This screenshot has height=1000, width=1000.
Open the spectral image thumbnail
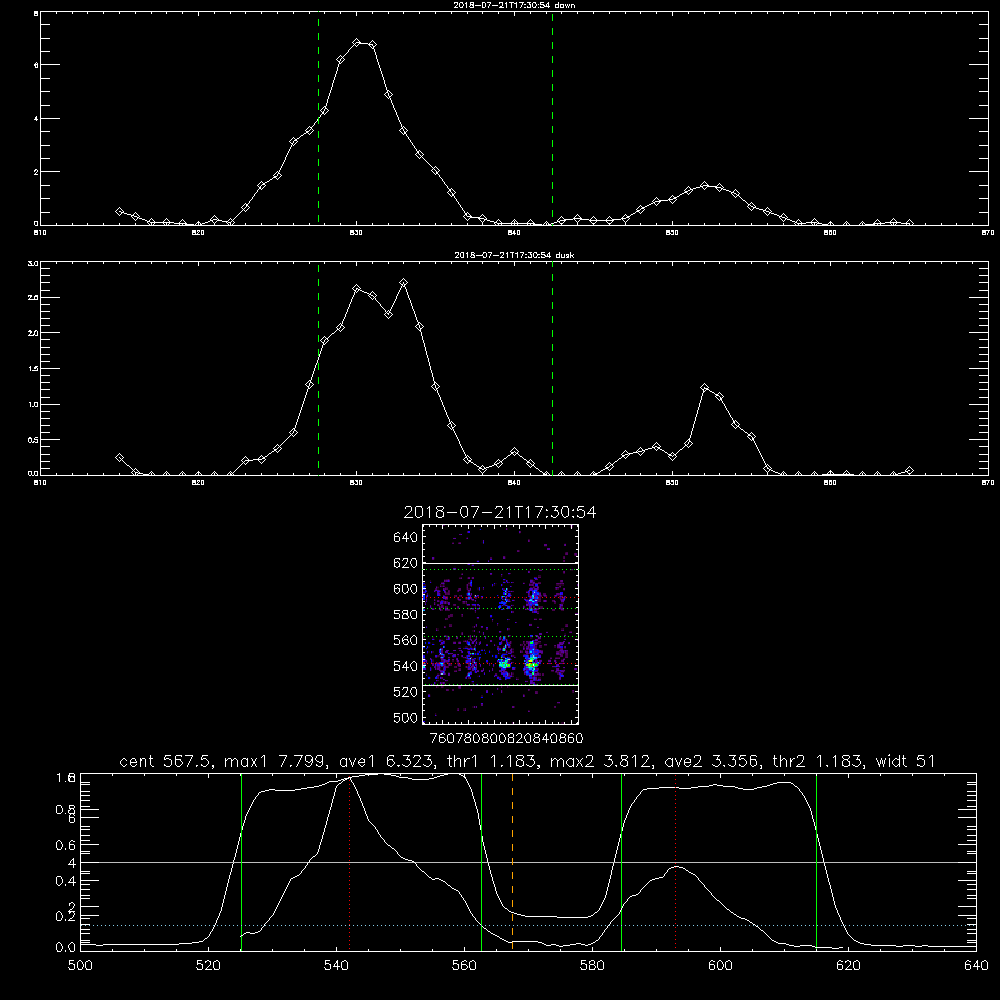[x=501, y=624]
